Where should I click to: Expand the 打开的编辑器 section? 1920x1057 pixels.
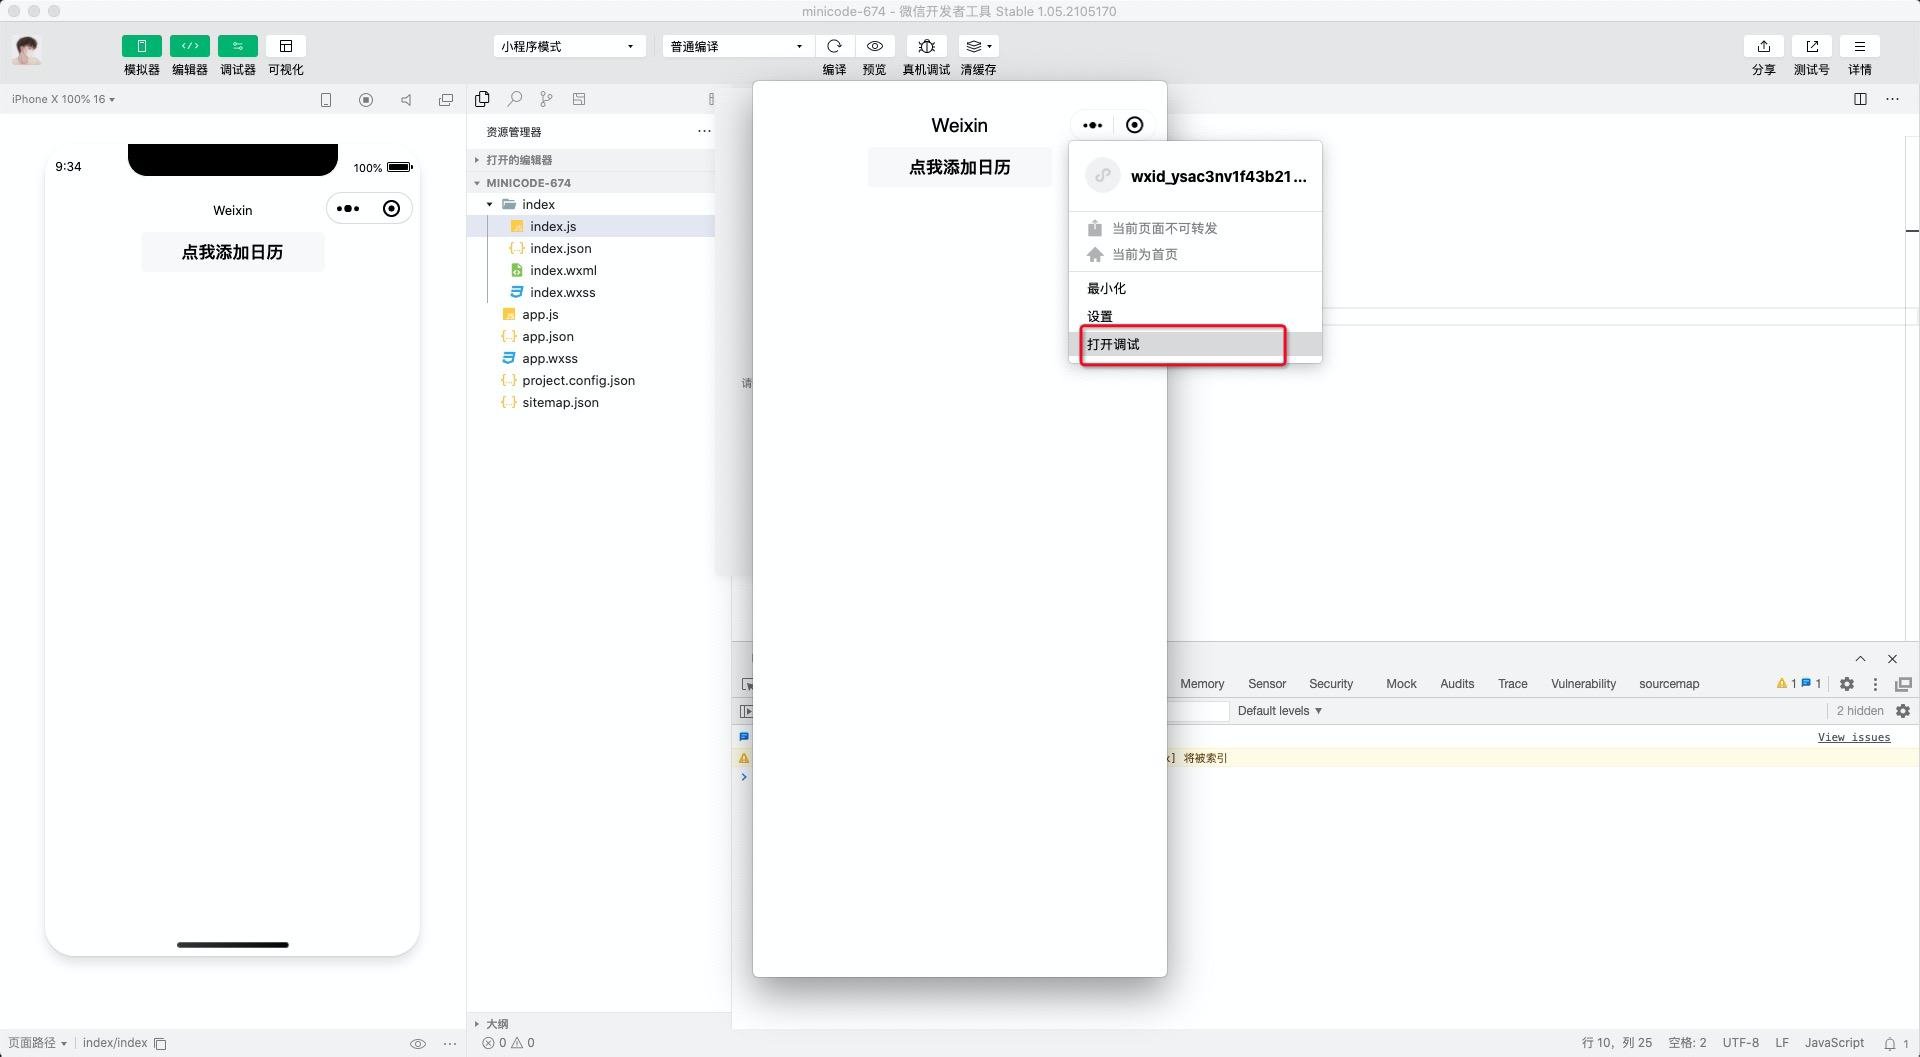(x=591, y=160)
